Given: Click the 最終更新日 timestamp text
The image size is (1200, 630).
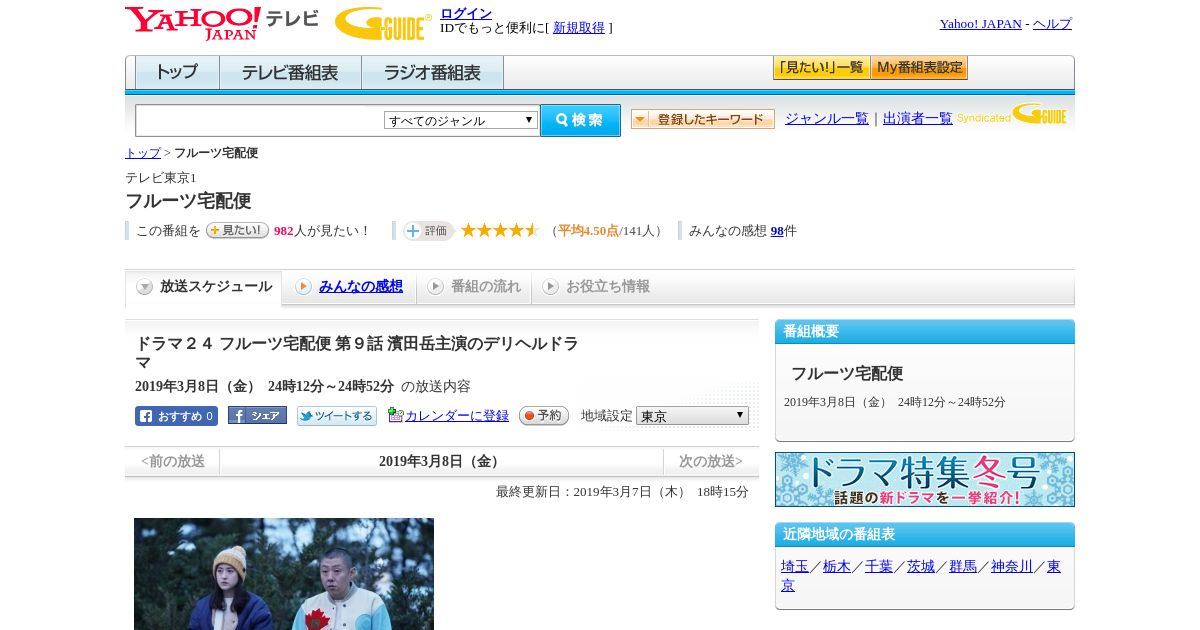Looking at the screenshot, I should (622, 492).
